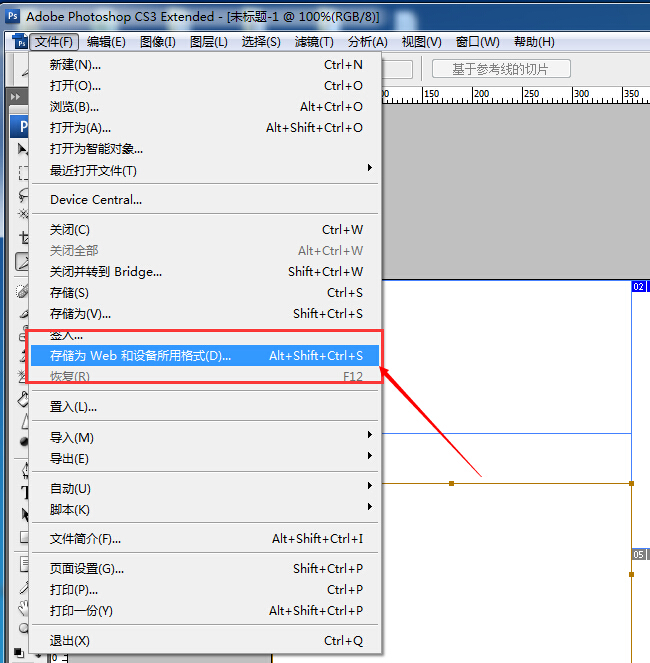Screen dimensions: 650x663
Task: Choose 页面设置(G)... menu entry
Action: 206,569
